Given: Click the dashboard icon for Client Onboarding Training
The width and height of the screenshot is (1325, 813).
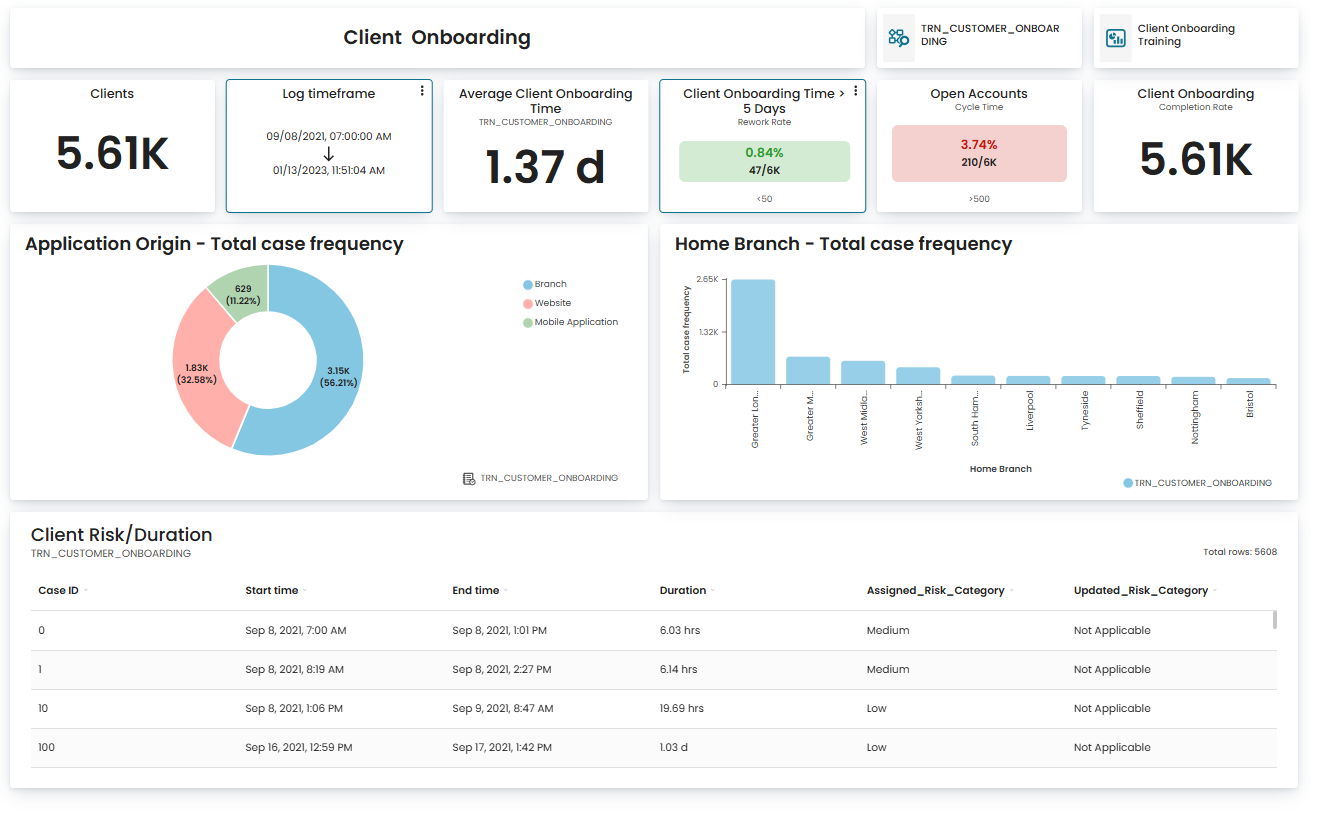Looking at the screenshot, I should (x=1115, y=38).
